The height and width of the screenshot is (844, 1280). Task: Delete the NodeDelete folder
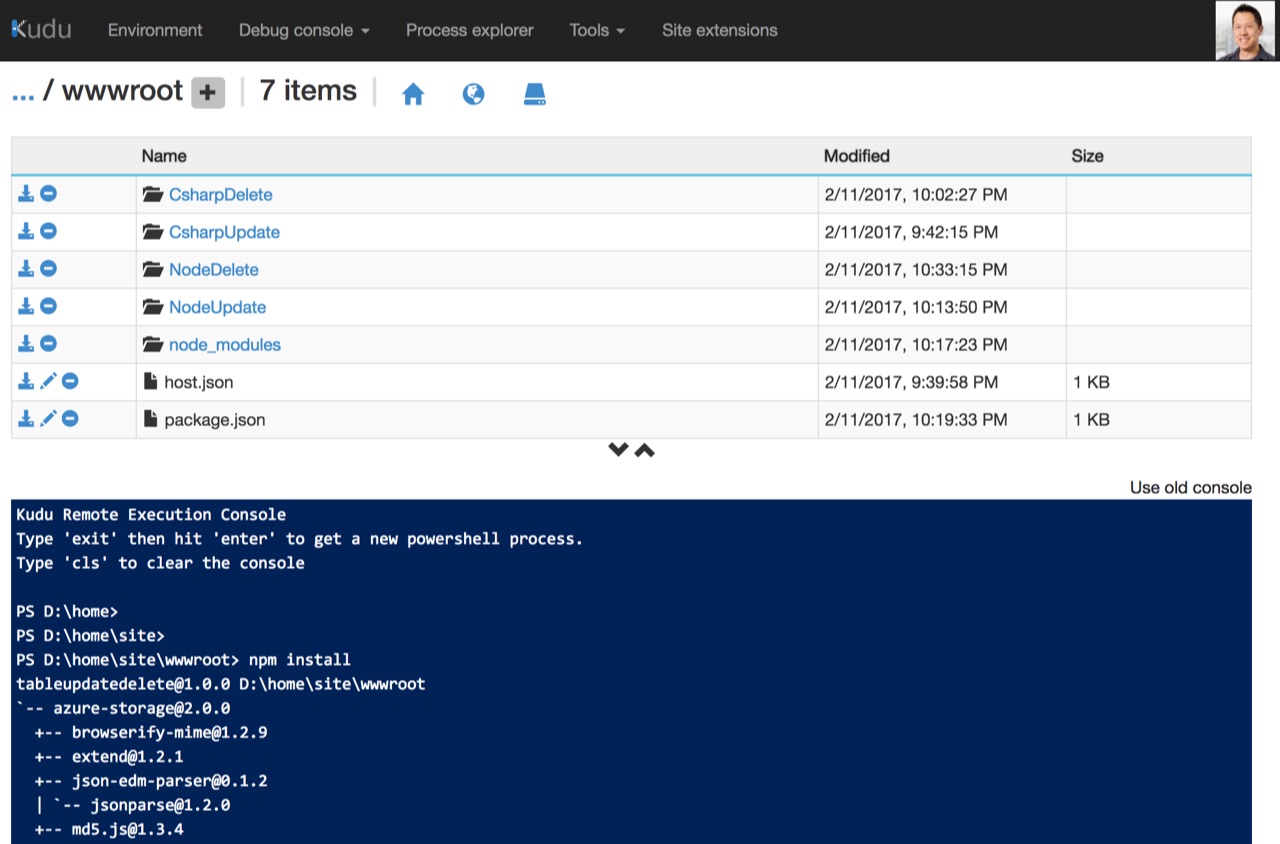pos(48,269)
